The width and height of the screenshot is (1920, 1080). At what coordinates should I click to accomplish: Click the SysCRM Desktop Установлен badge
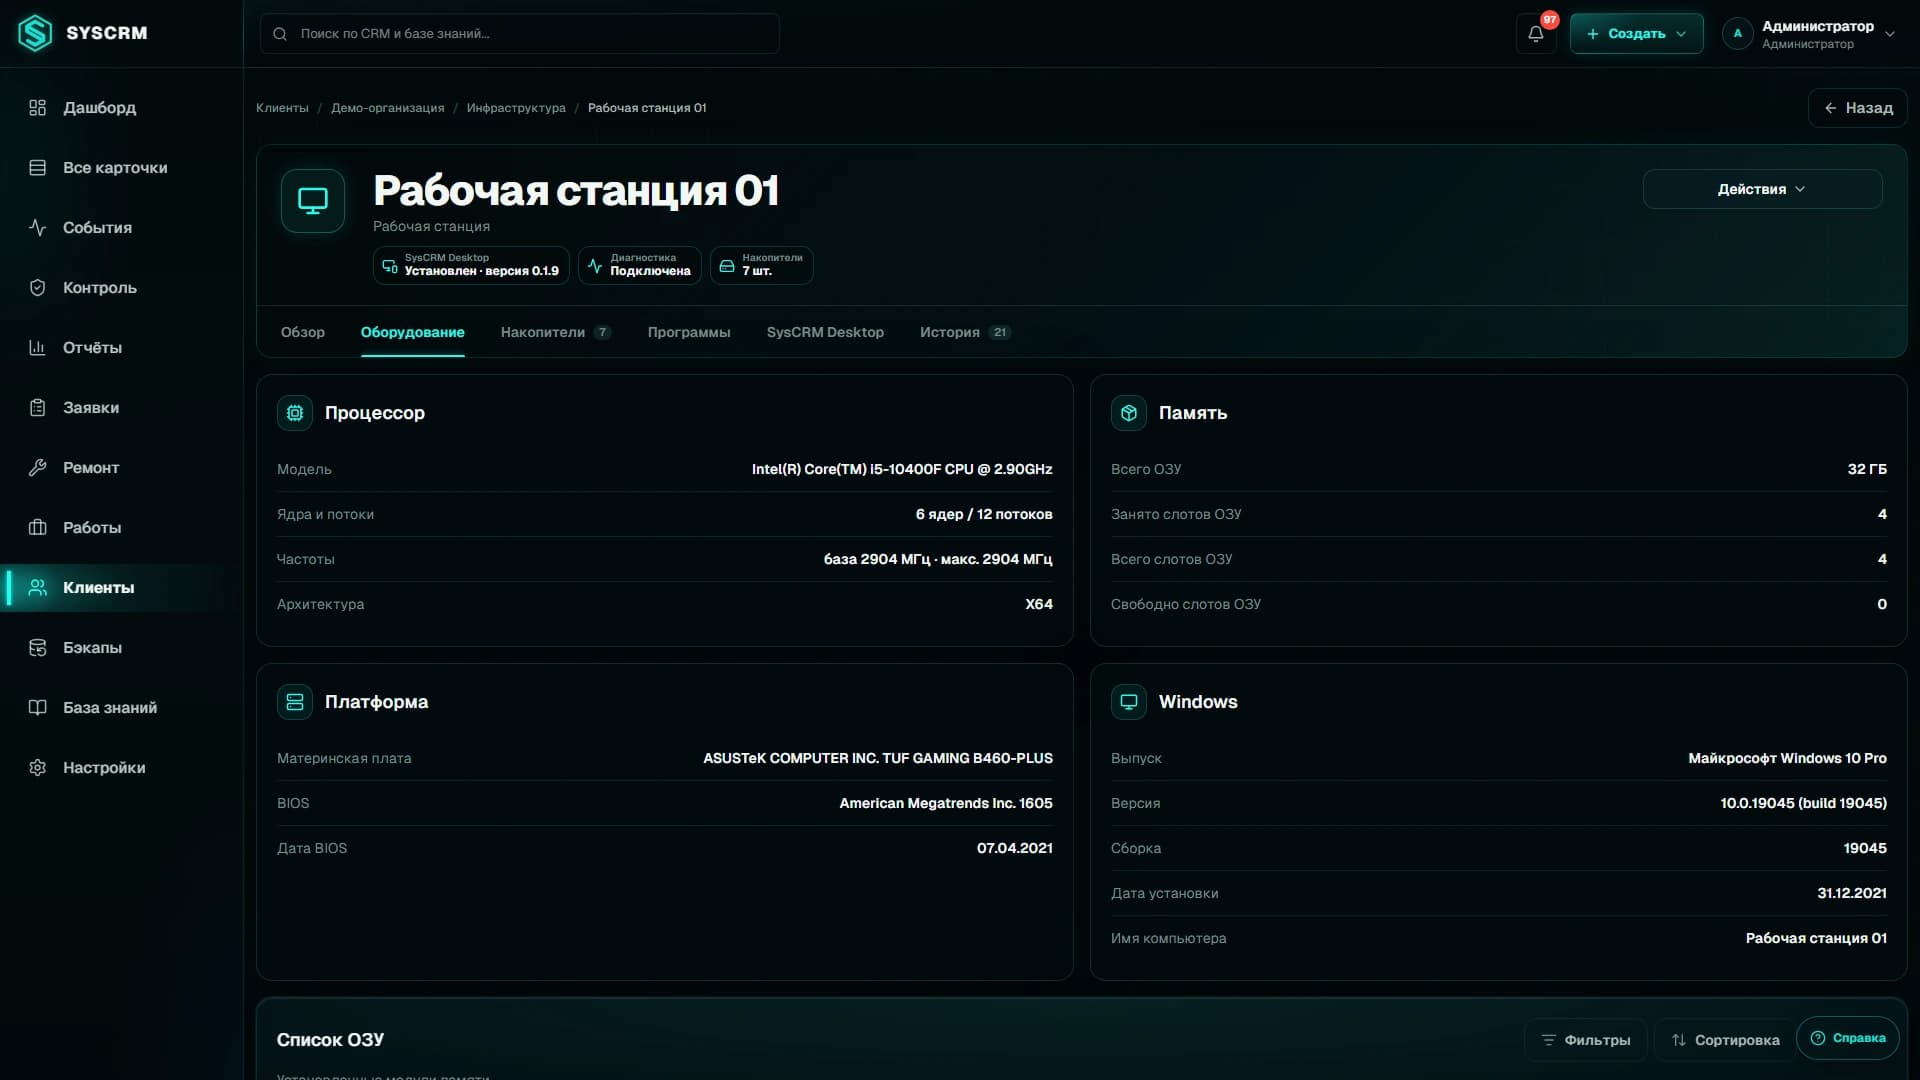(x=471, y=265)
